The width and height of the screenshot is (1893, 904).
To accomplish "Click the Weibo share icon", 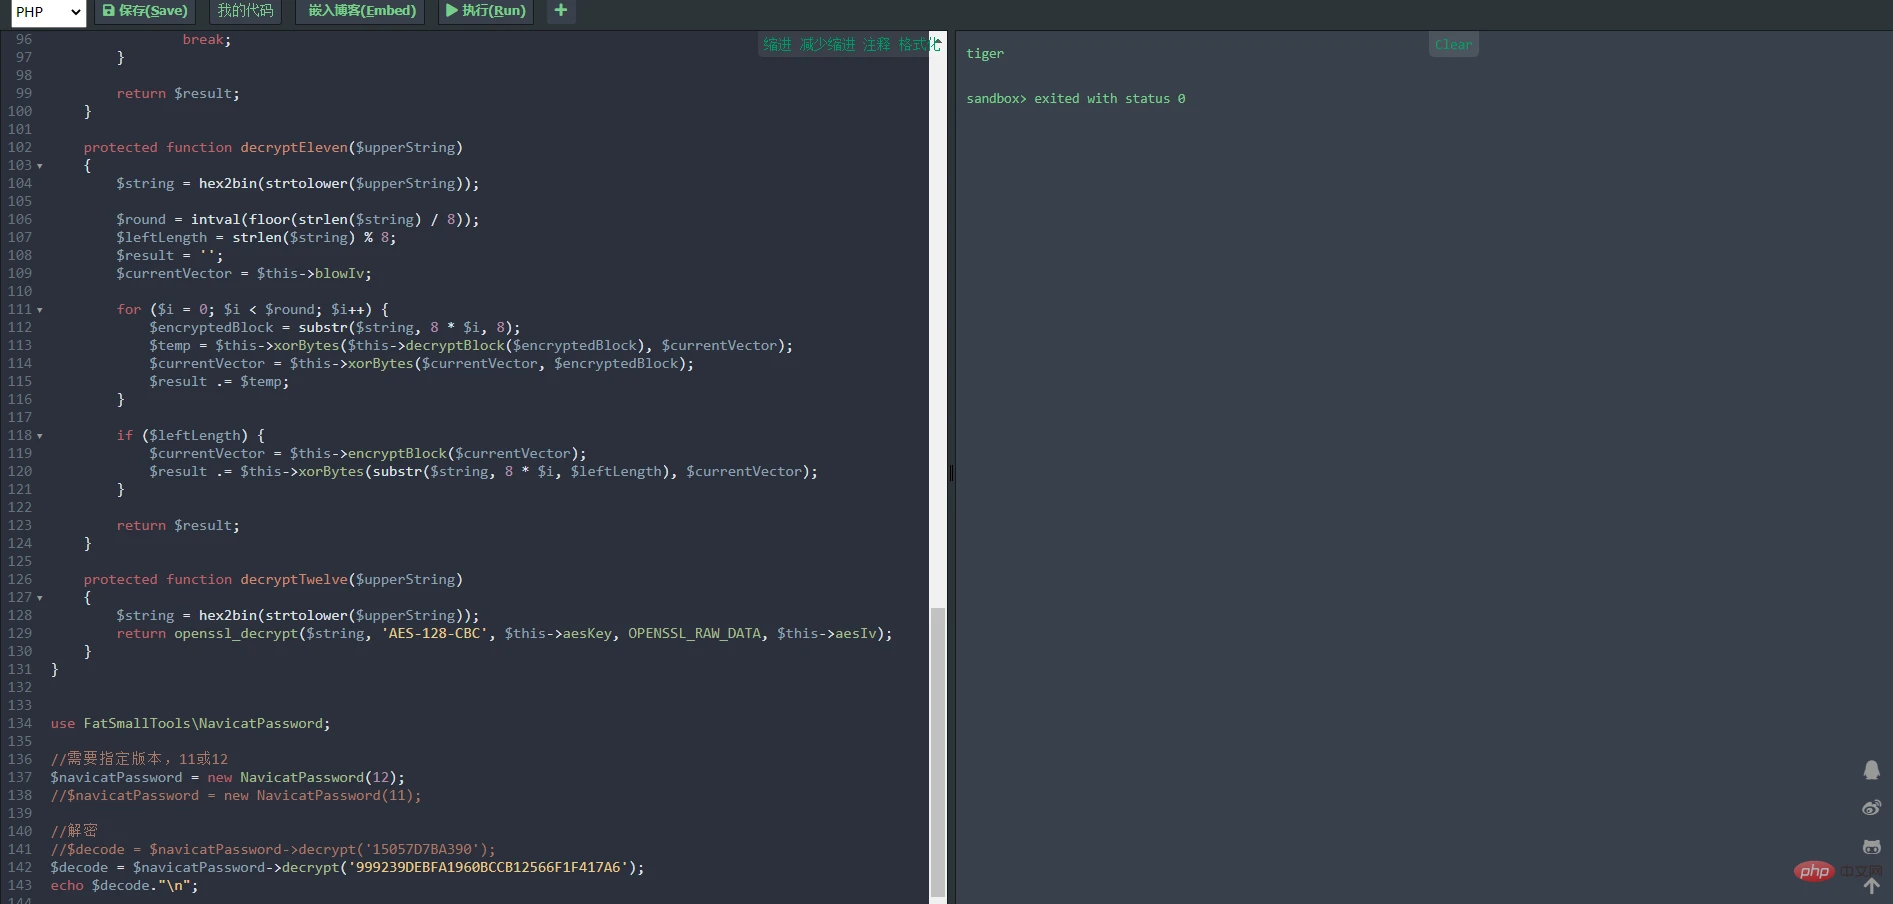I will tap(1871, 808).
